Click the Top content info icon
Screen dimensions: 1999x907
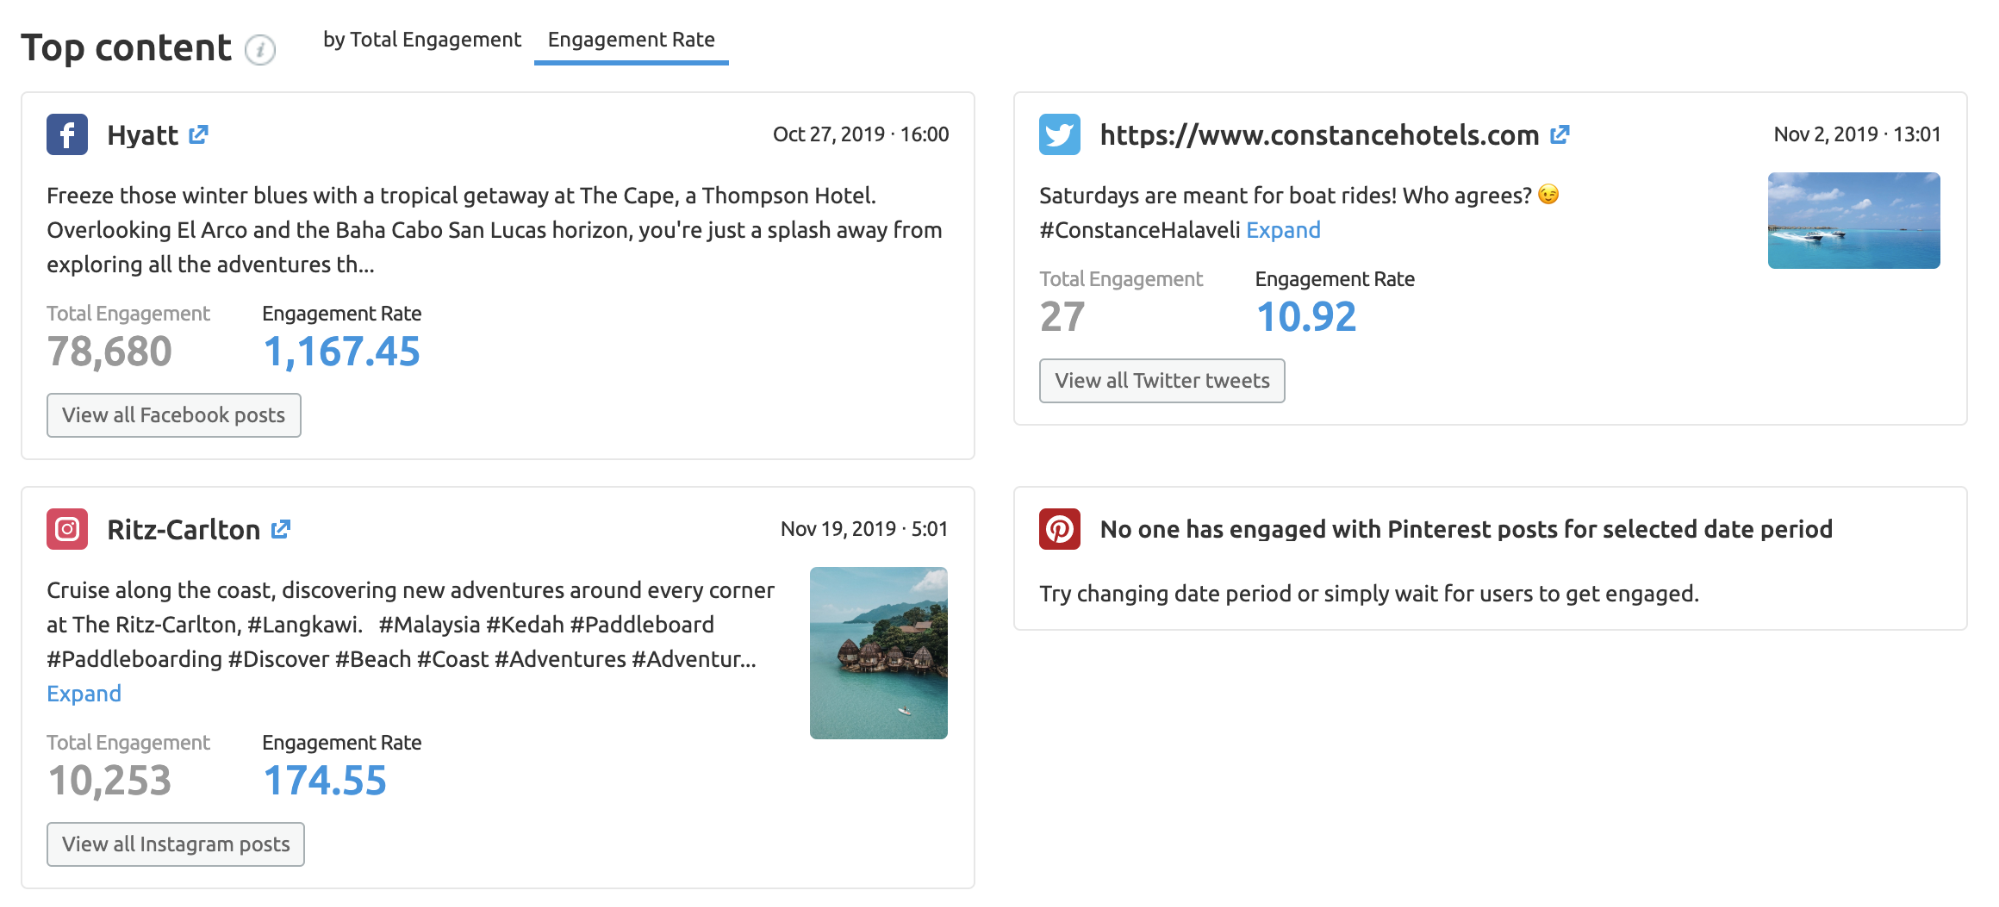click(260, 50)
